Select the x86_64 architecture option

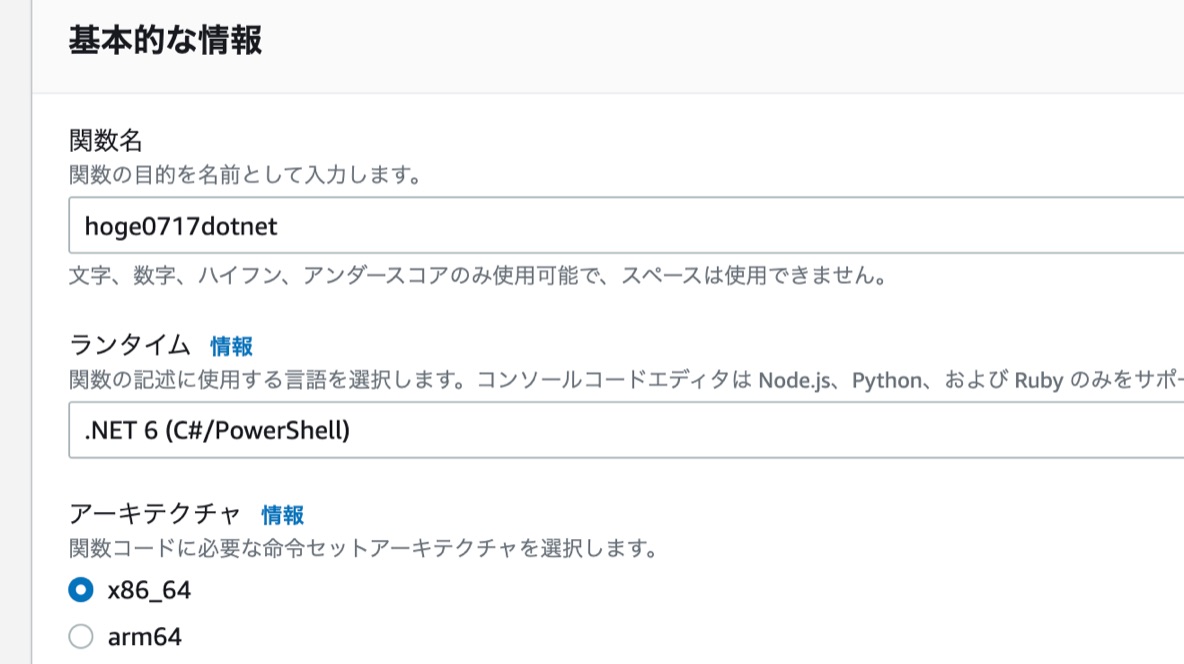coord(79,591)
